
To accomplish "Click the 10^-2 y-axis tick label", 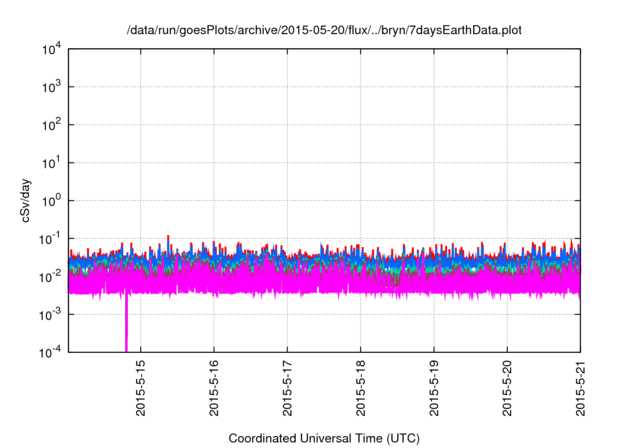I will [50, 277].
